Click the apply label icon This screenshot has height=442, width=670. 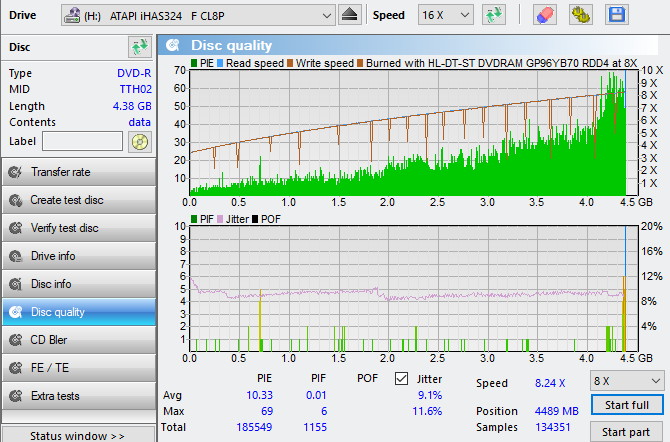click(x=139, y=142)
